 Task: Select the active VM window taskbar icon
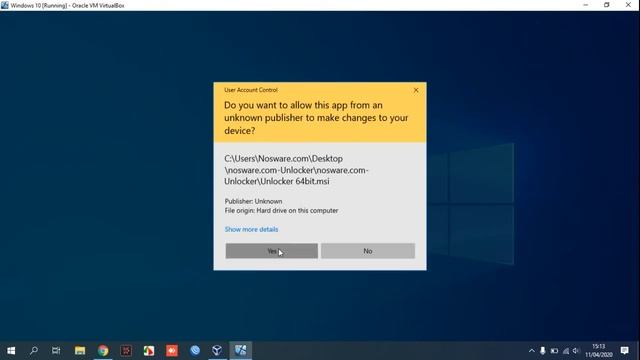click(x=240, y=351)
